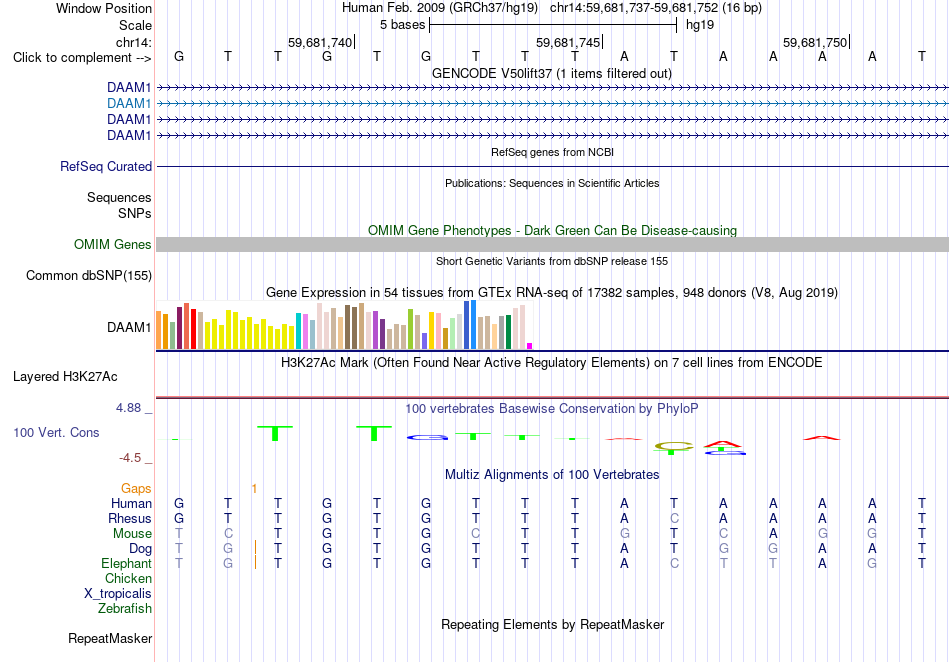950x662 pixels.
Task: Click the '59,681,745' position marker
Action: pyautogui.click(x=568, y=42)
